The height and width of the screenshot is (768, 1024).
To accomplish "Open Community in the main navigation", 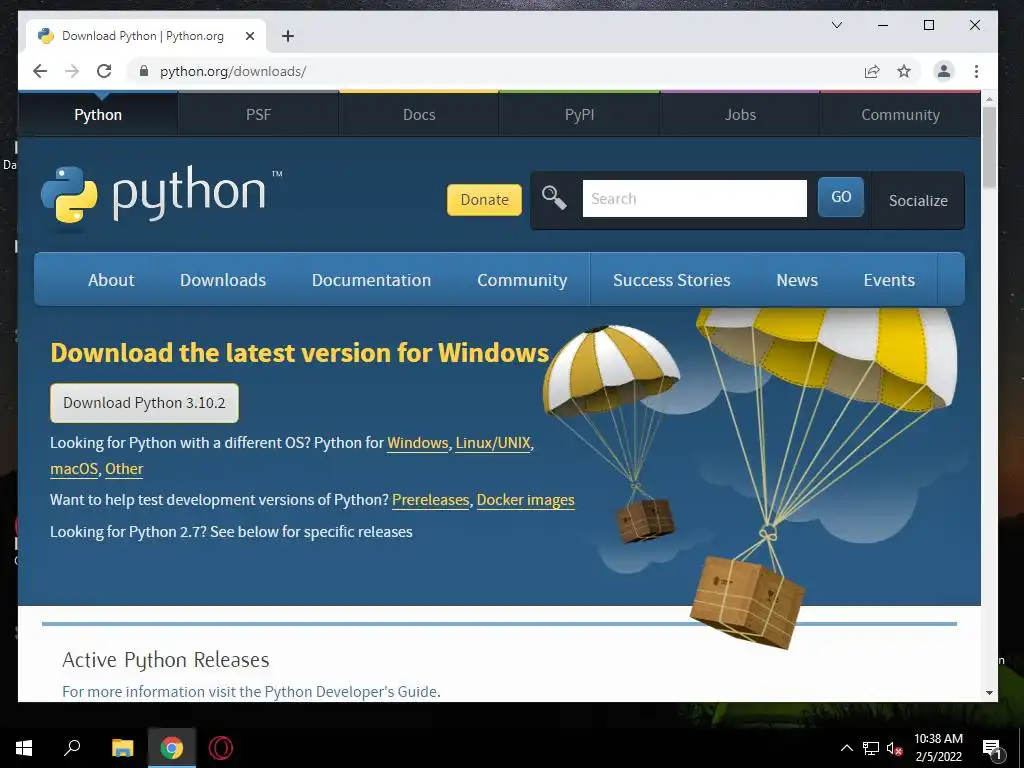I will pos(522,280).
